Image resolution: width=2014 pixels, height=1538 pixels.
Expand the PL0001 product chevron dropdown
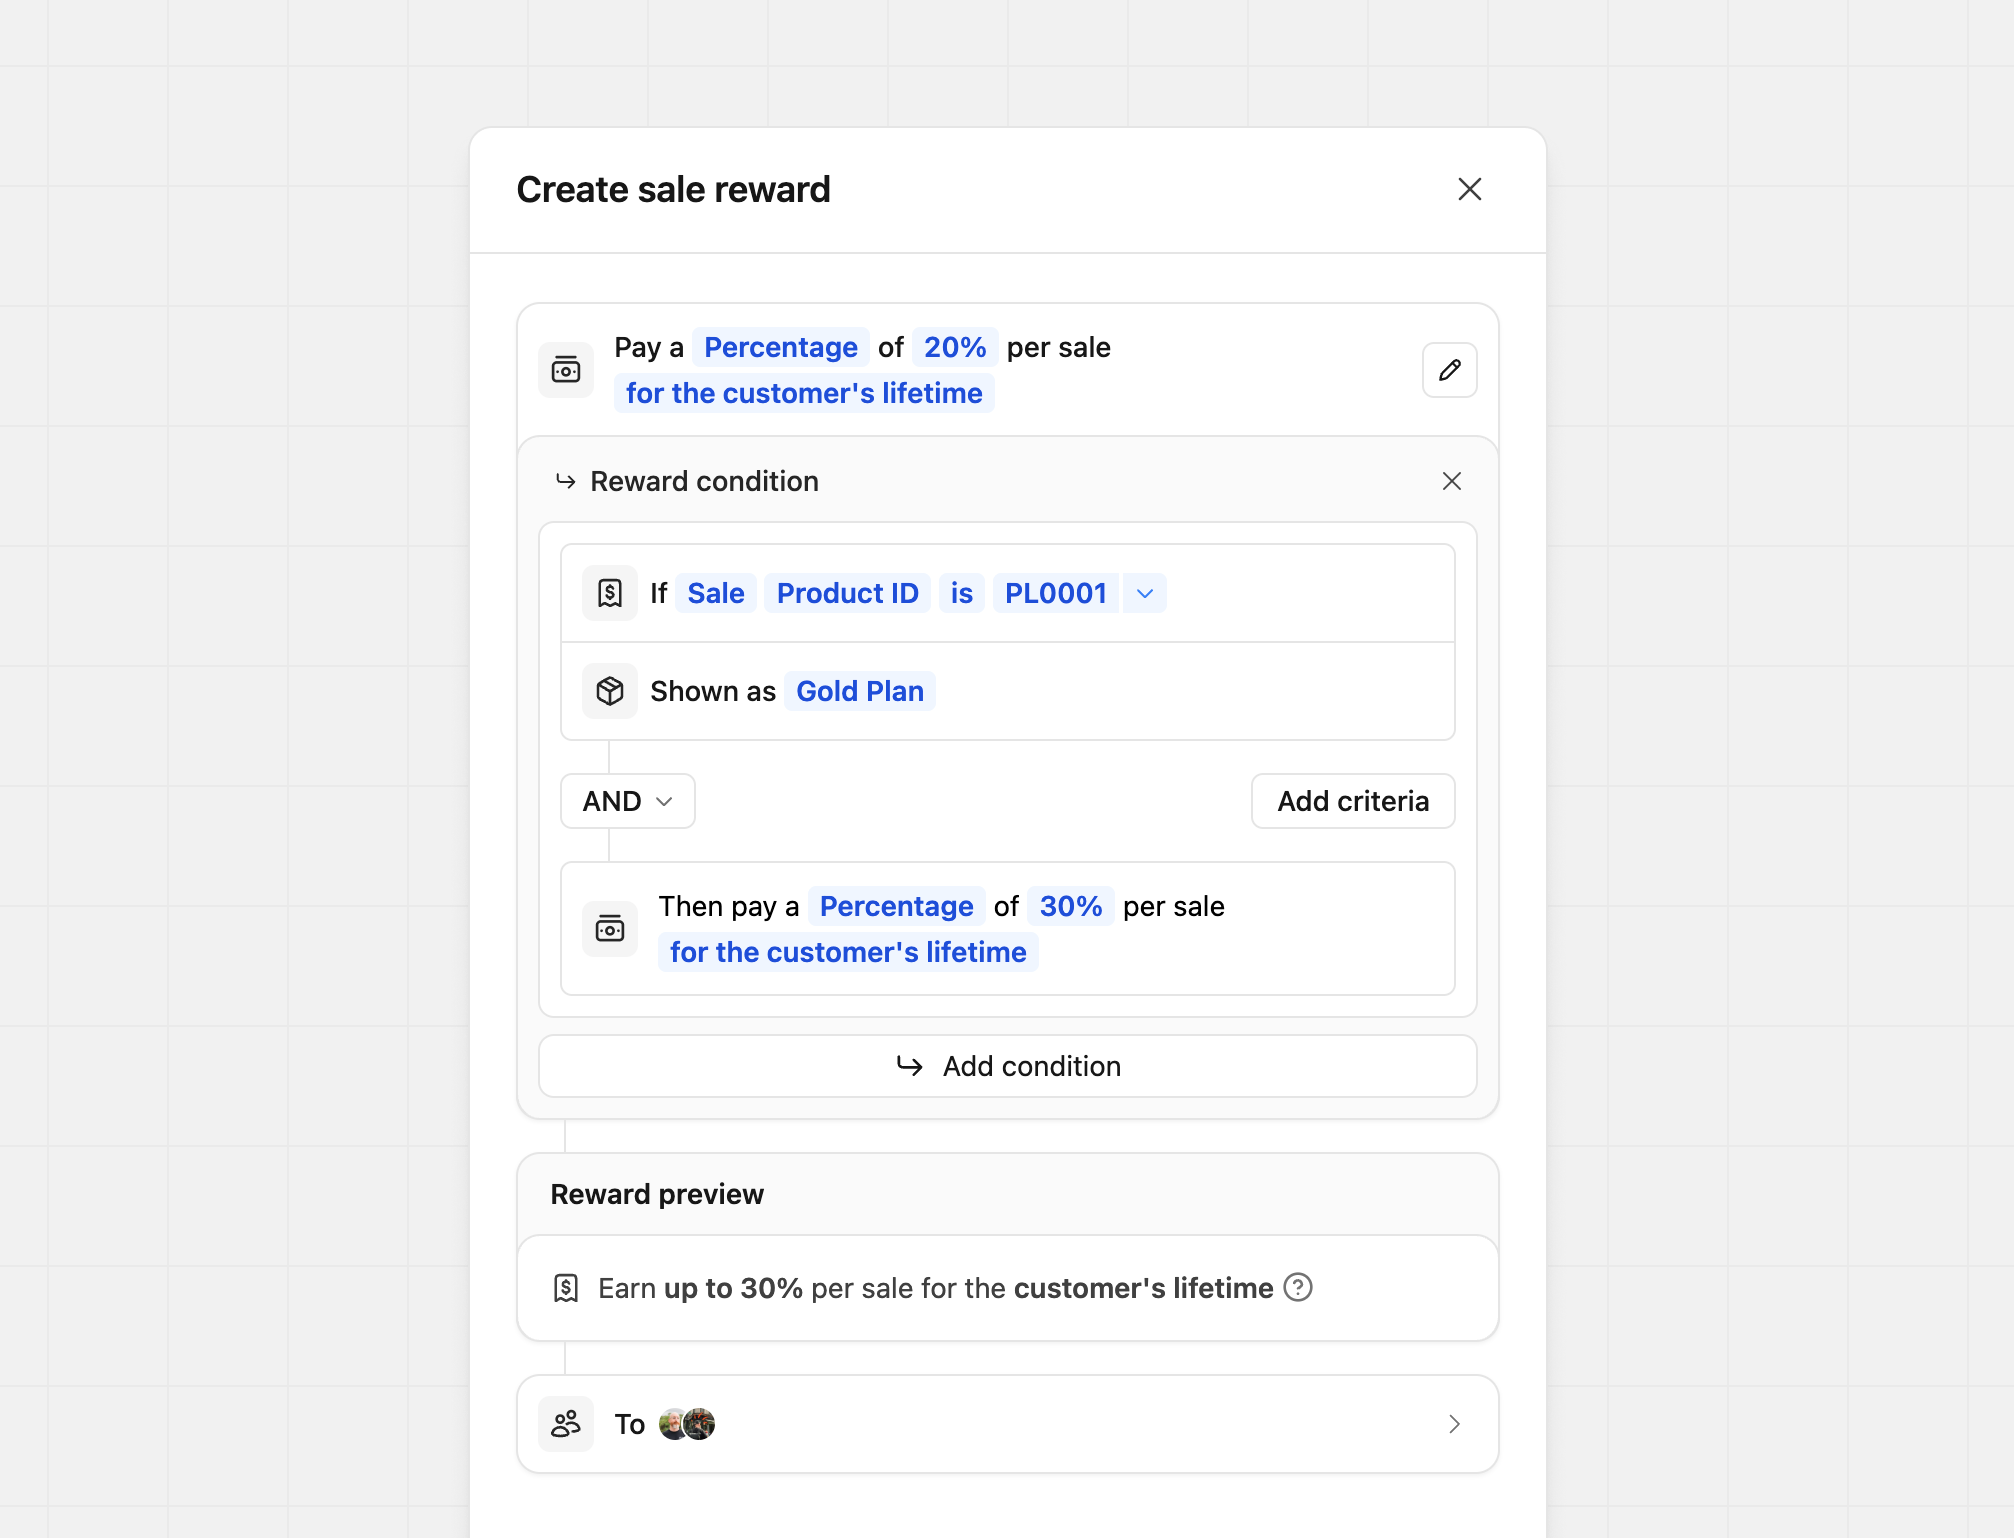click(1145, 593)
